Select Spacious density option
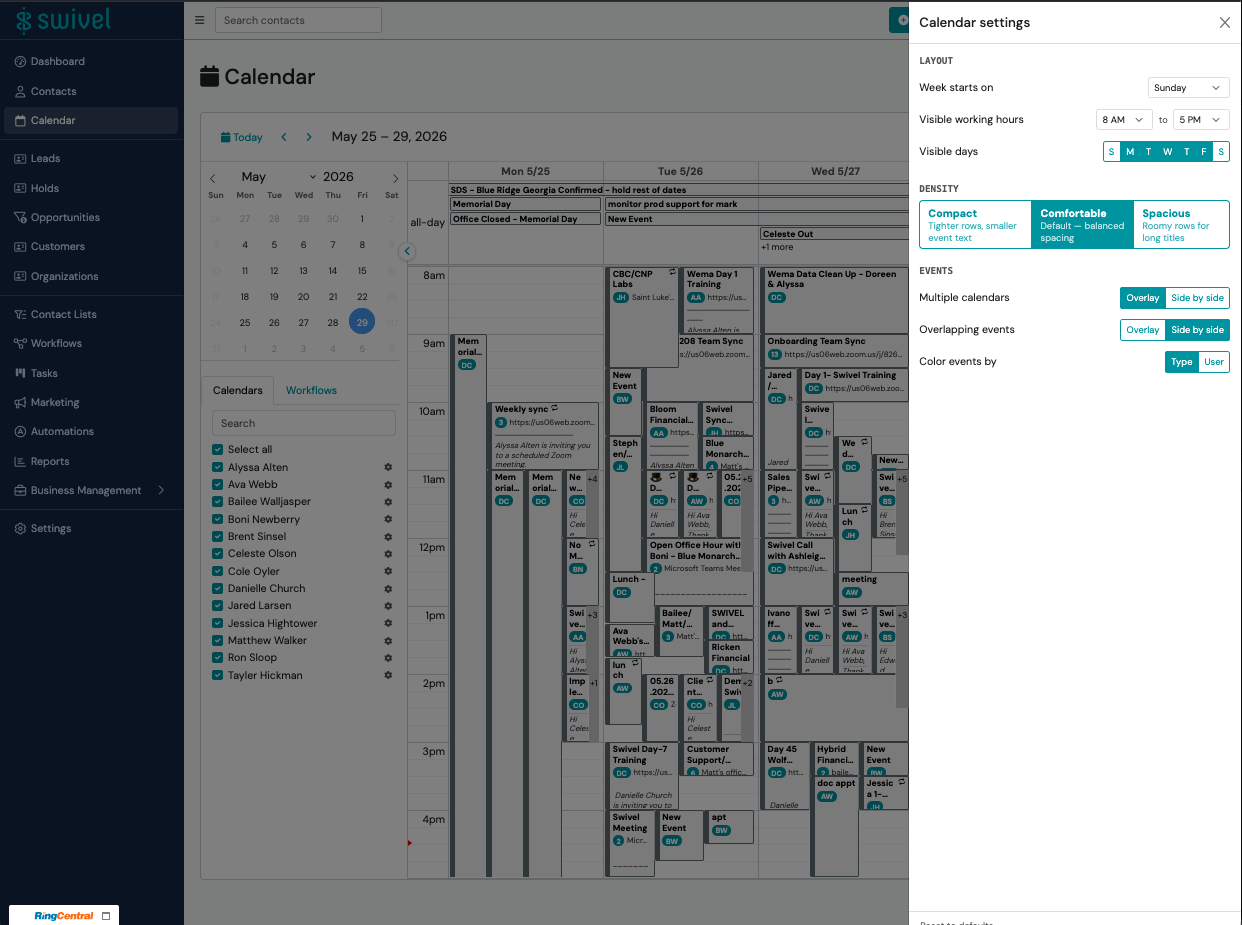Image resolution: width=1242 pixels, height=925 pixels. tap(1181, 225)
